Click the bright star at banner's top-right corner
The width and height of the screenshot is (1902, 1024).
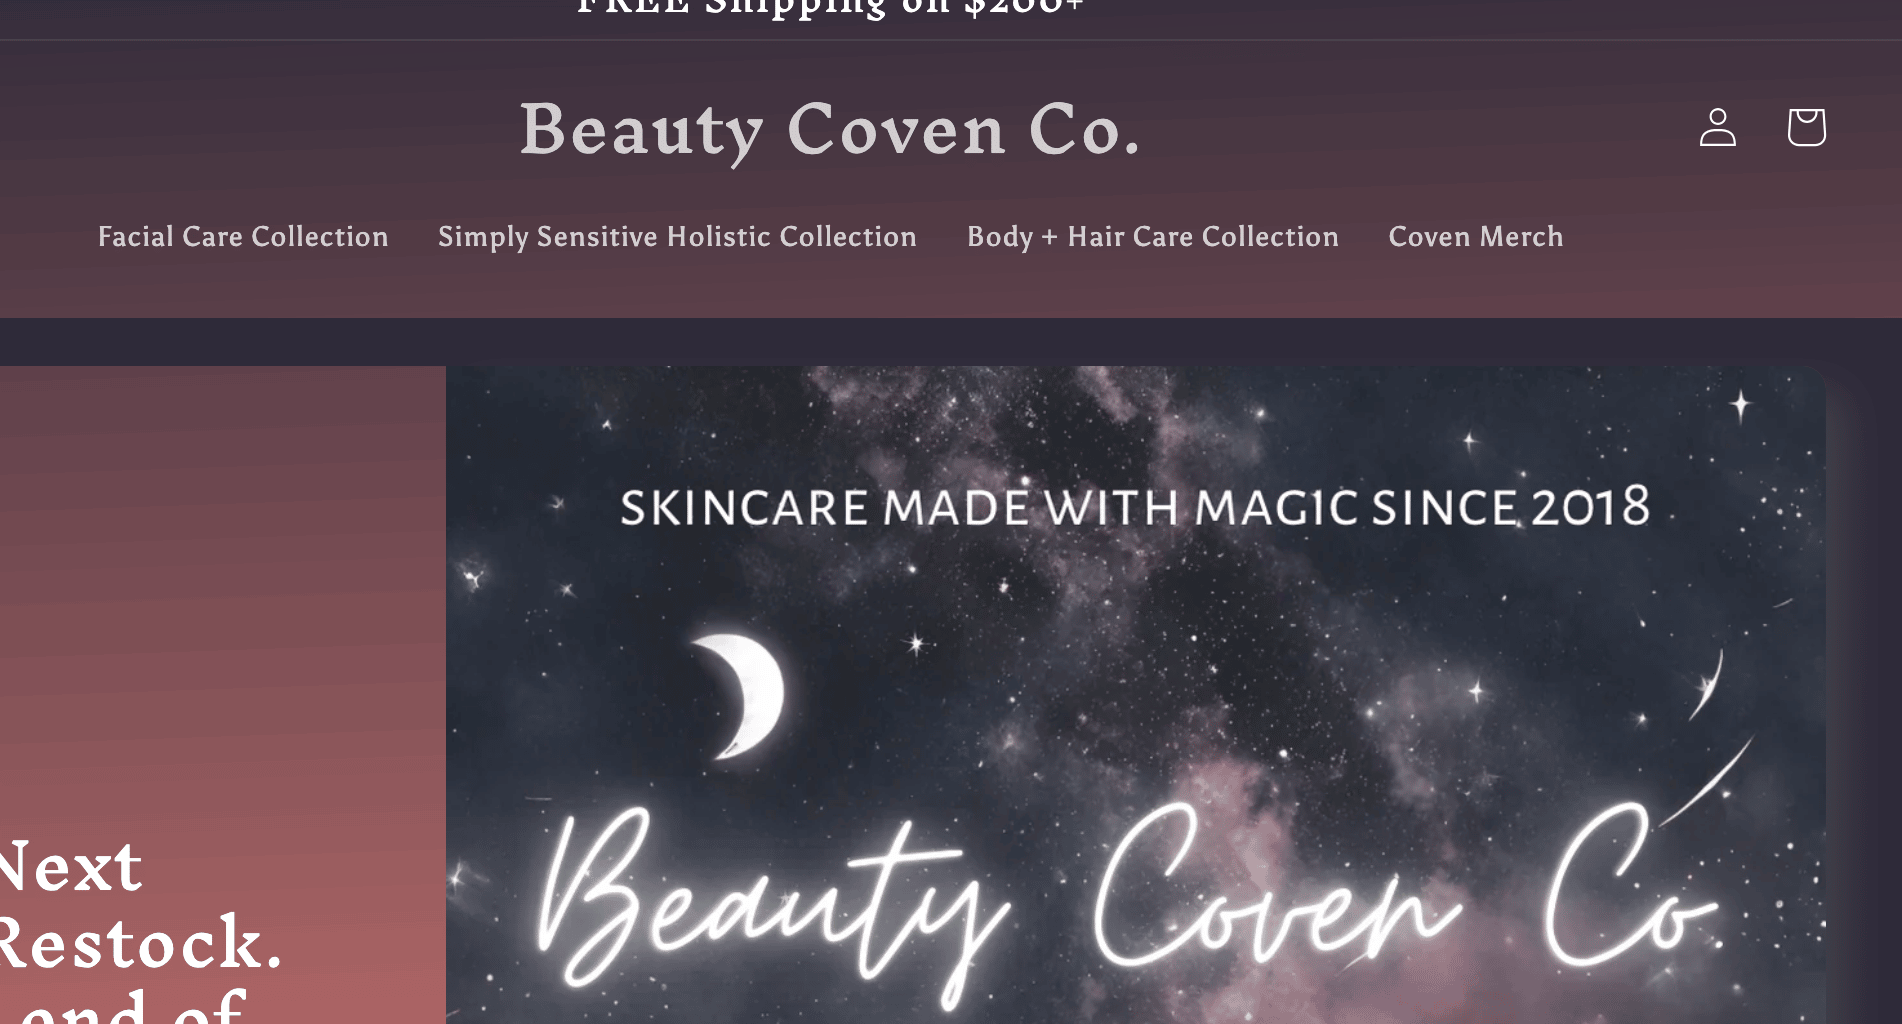[x=1741, y=404]
